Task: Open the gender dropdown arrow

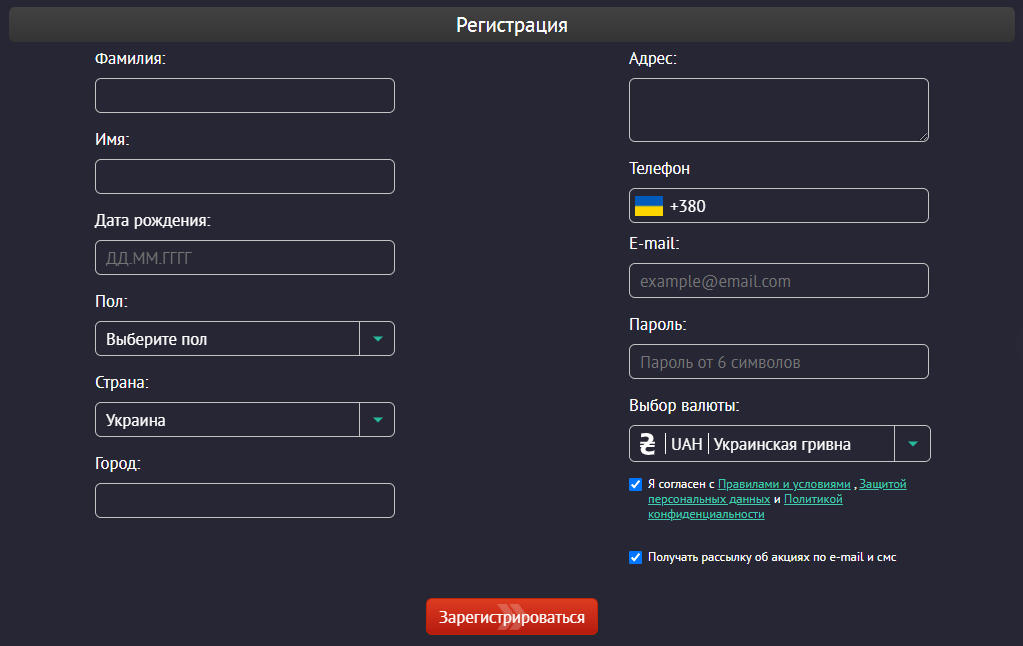Action: pyautogui.click(x=377, y=339)
